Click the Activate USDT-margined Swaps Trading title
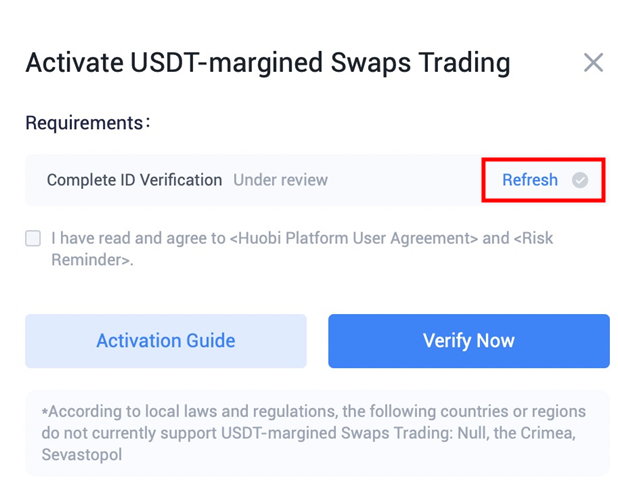 pyautogui.click(x=268, y=63)
